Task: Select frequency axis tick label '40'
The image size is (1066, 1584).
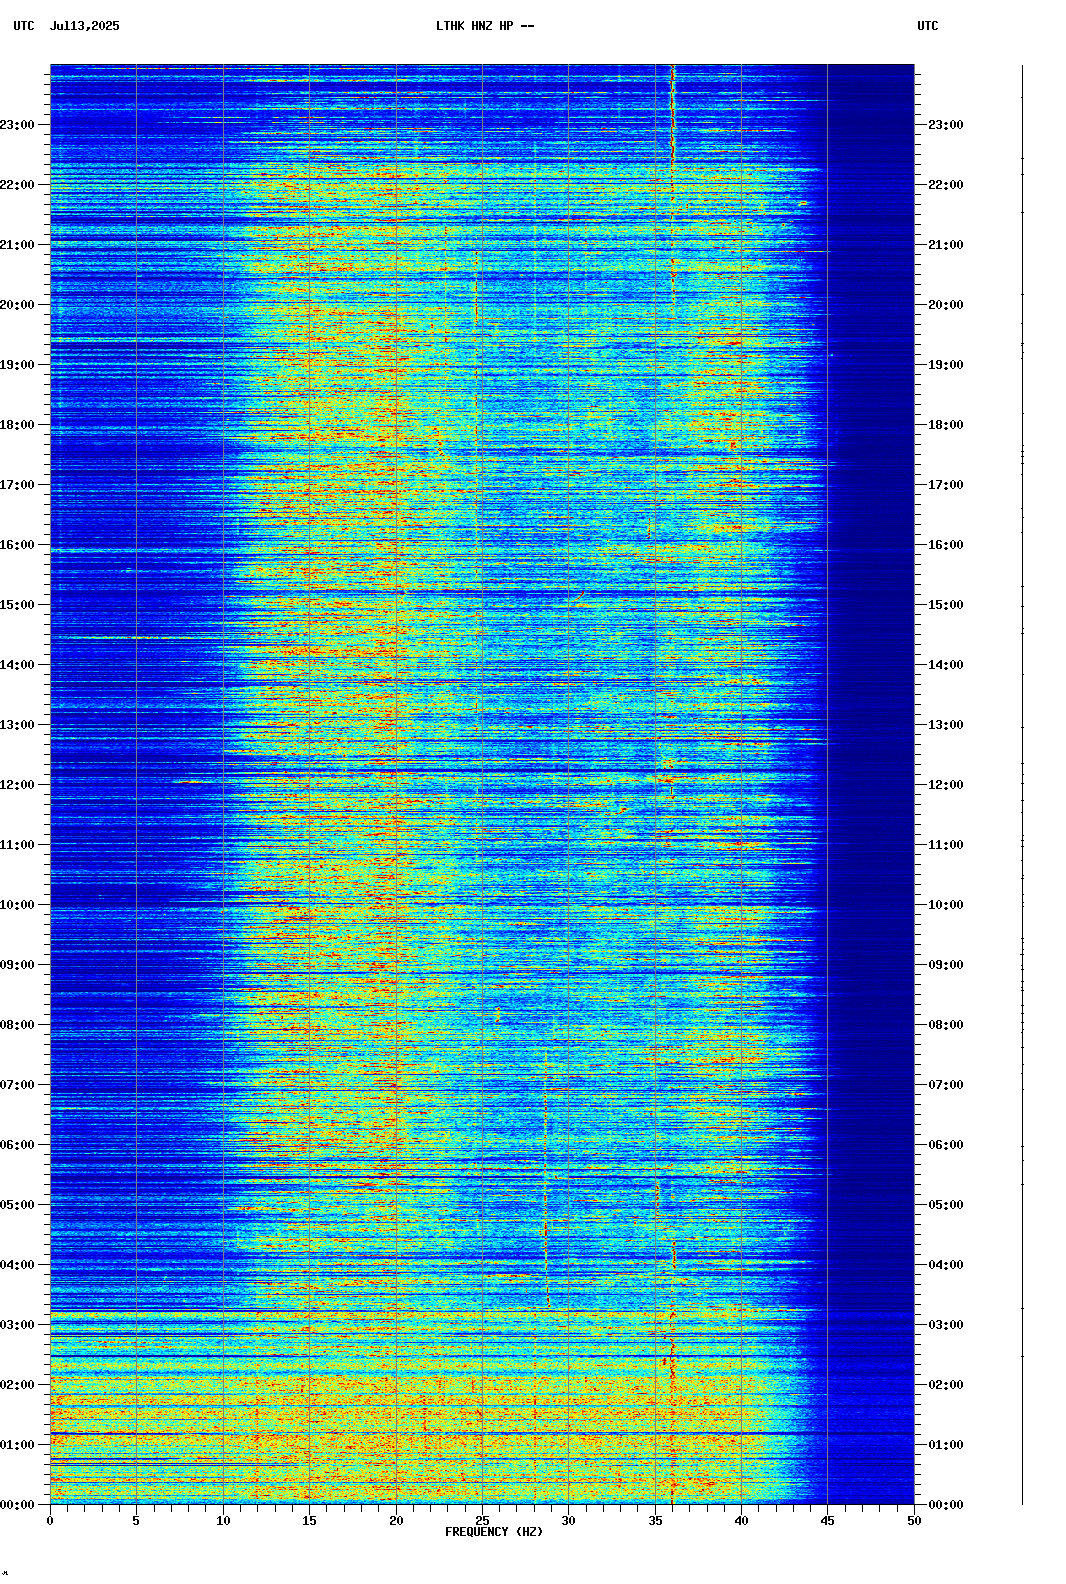Action: 741,1521
